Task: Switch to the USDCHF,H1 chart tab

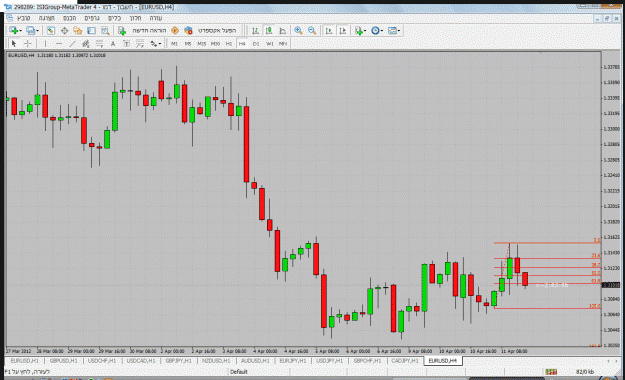Action: 102,361
